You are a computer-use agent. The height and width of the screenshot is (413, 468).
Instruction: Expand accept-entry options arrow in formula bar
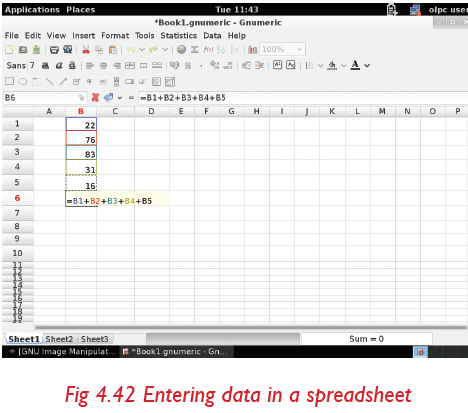(x=119, y=98)
